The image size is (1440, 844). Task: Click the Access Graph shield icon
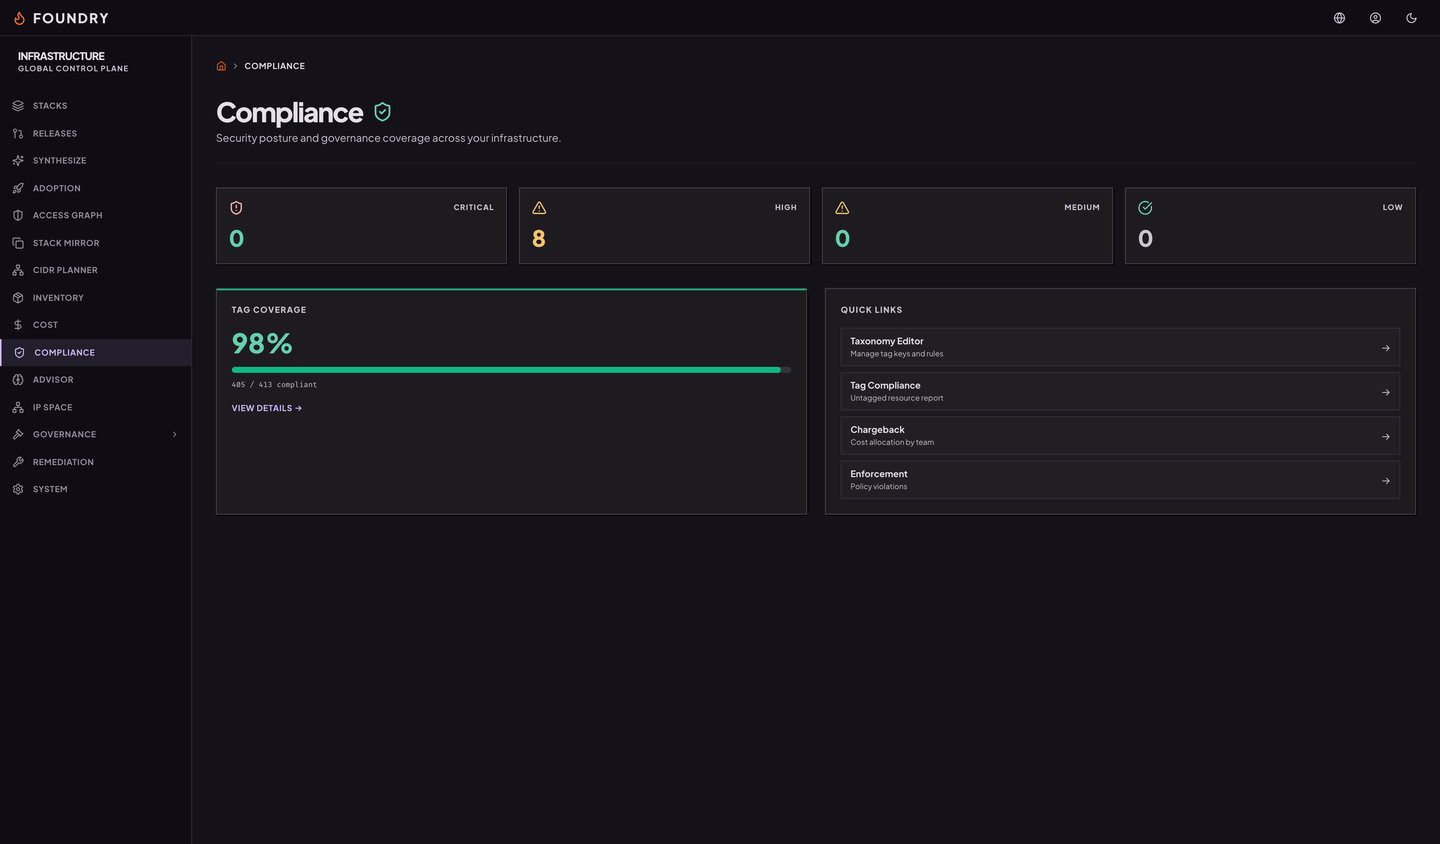coord(18,215)
